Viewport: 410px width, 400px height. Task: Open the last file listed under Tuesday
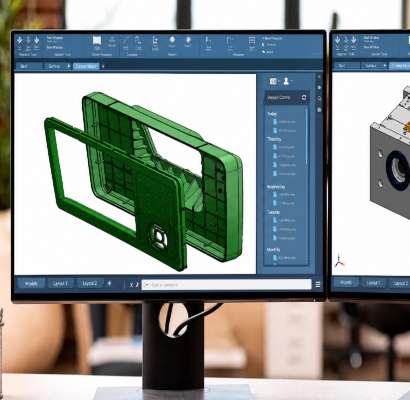pyautogui.click(x=284, y=238)
